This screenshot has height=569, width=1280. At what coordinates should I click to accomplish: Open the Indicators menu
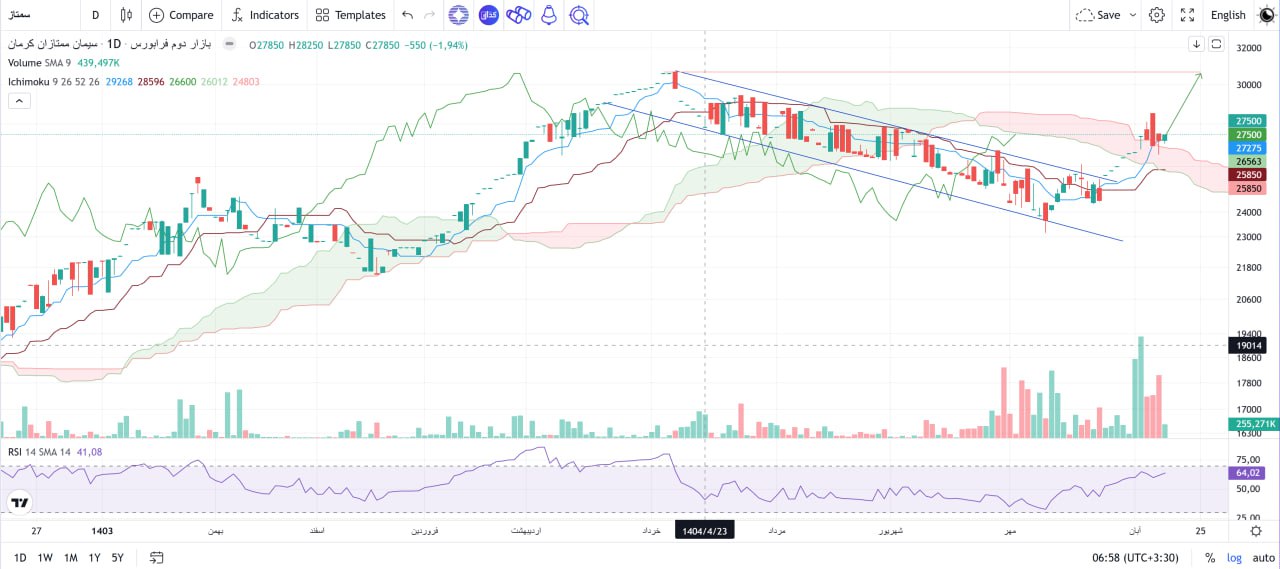point(265,15)
